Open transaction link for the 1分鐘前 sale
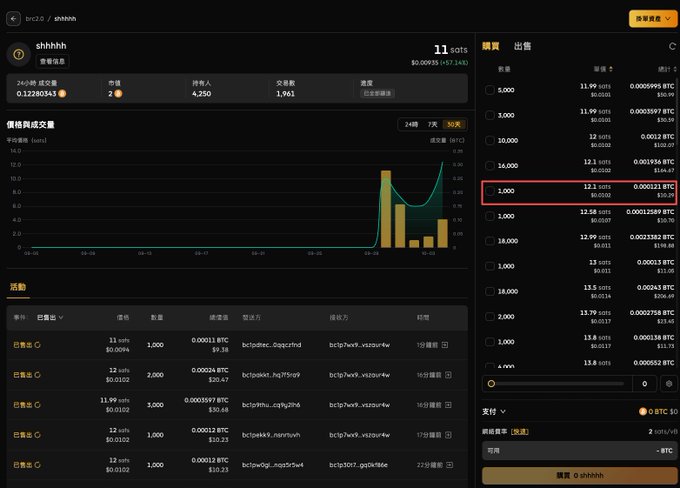This screenshot has width=680, height=488. point(445,345)
